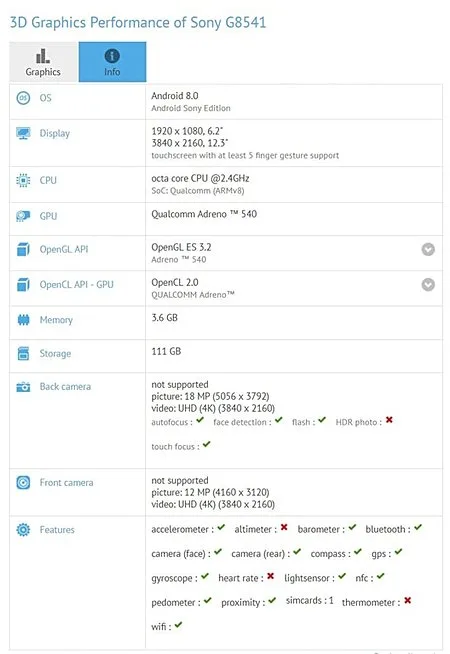Click the Memory icon
450x654 pixels.
click(23, 320)
